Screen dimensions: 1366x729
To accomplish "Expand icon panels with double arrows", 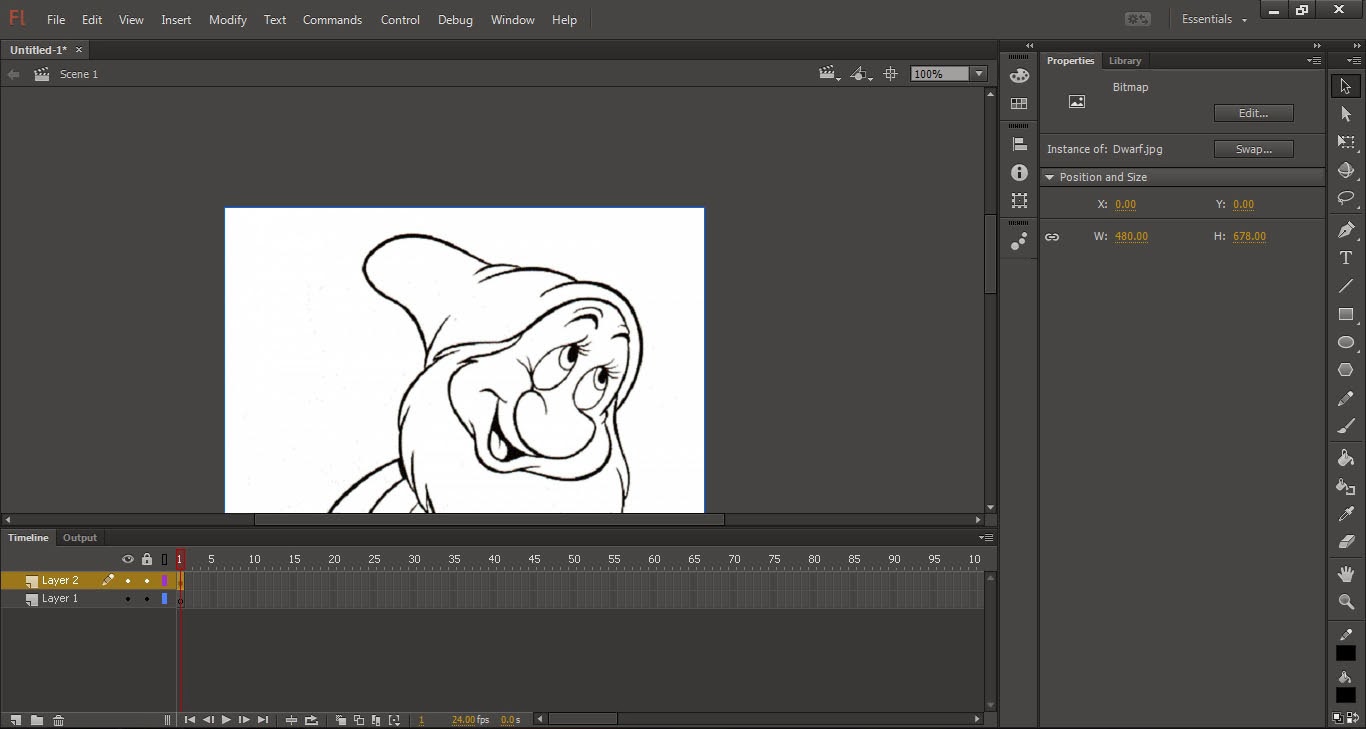I will point(1029,46).
